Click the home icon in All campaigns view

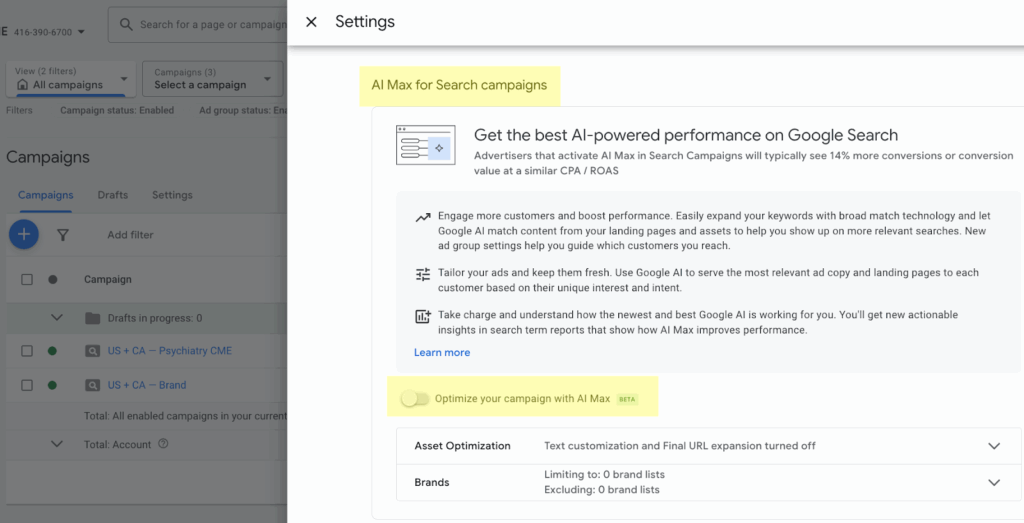pyautogui.click(x=23, y=85)
